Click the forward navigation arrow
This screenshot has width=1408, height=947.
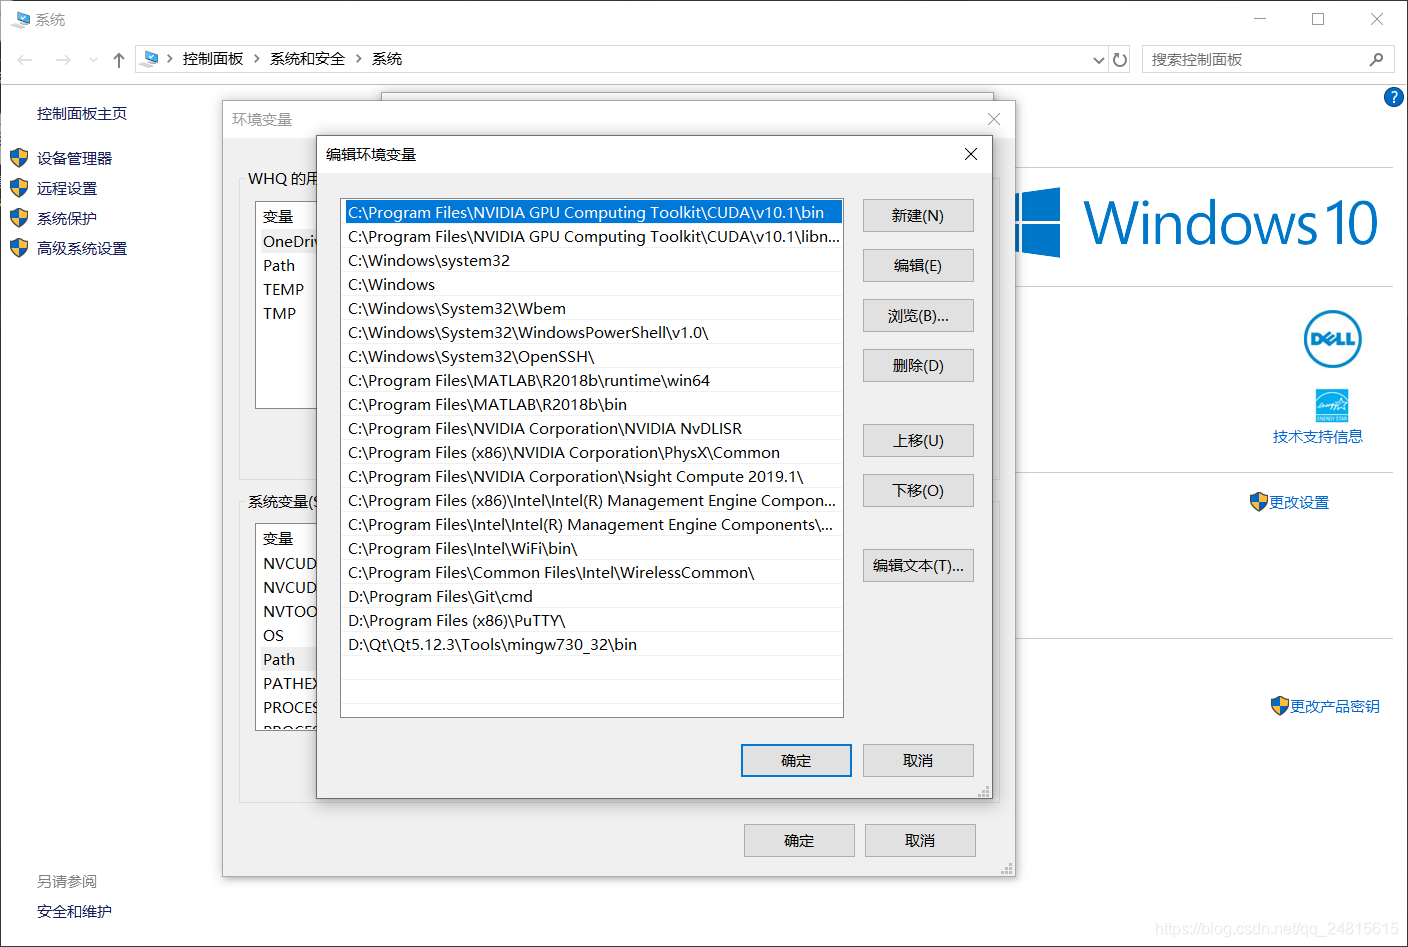coord(63,60)
